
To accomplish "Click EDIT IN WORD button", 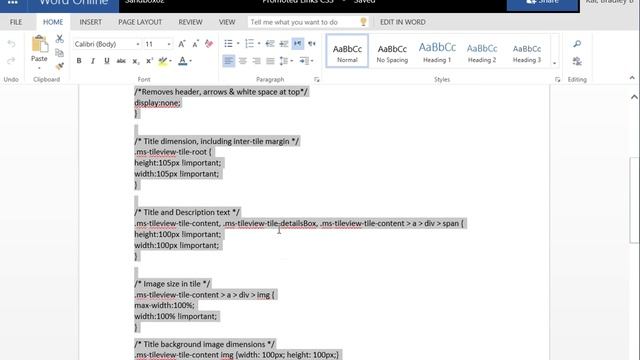I will click(402, 22).
